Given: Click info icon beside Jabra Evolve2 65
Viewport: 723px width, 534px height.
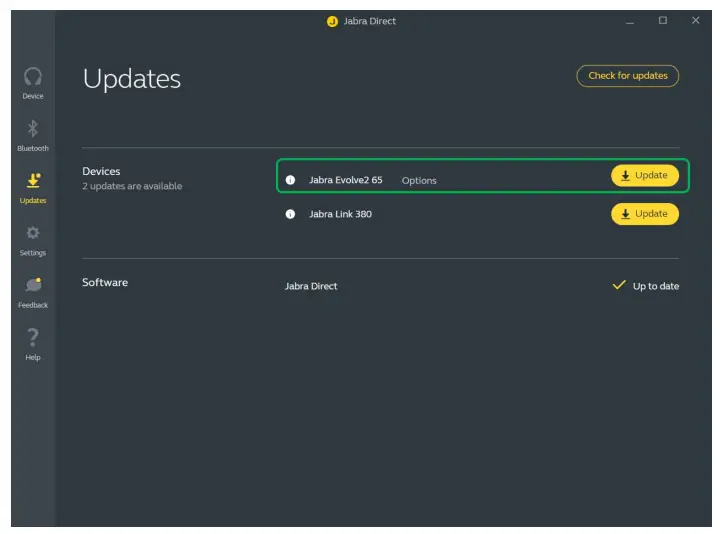Looking at the screenshot, I should (291, 181).
